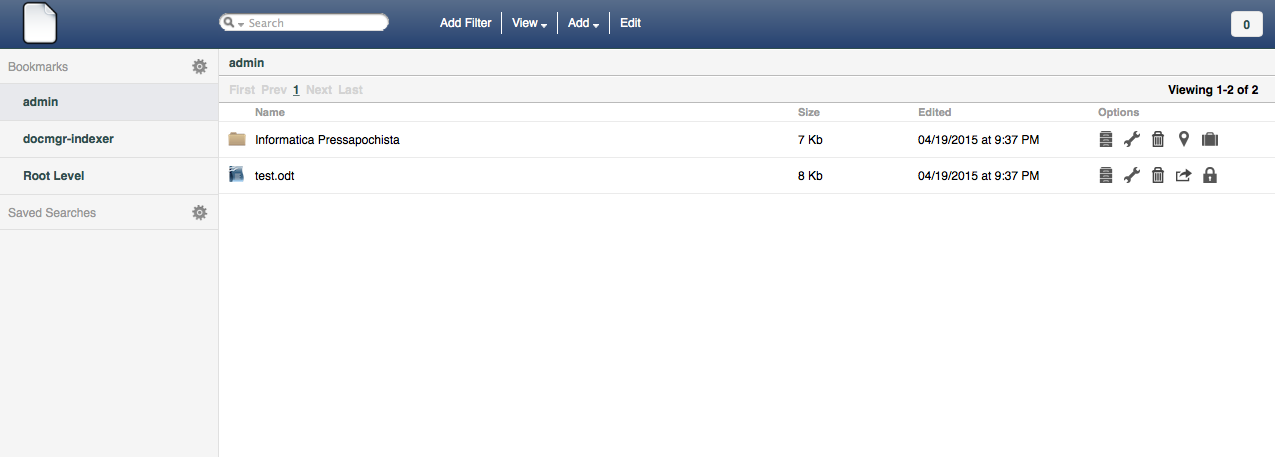Click the Saved Searches section header
1275x457 pixels.
point(52,212)
